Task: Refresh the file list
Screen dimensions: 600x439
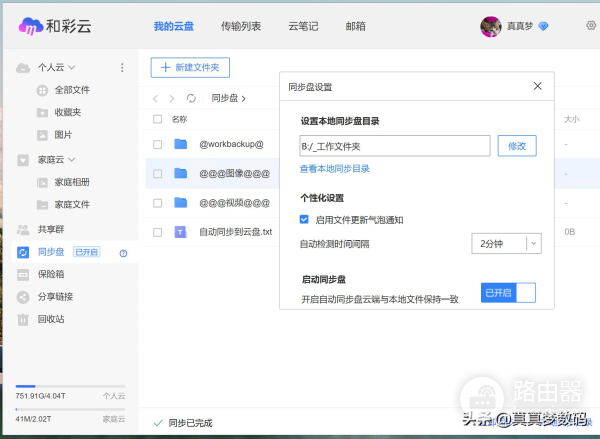Action: point(191,98)
